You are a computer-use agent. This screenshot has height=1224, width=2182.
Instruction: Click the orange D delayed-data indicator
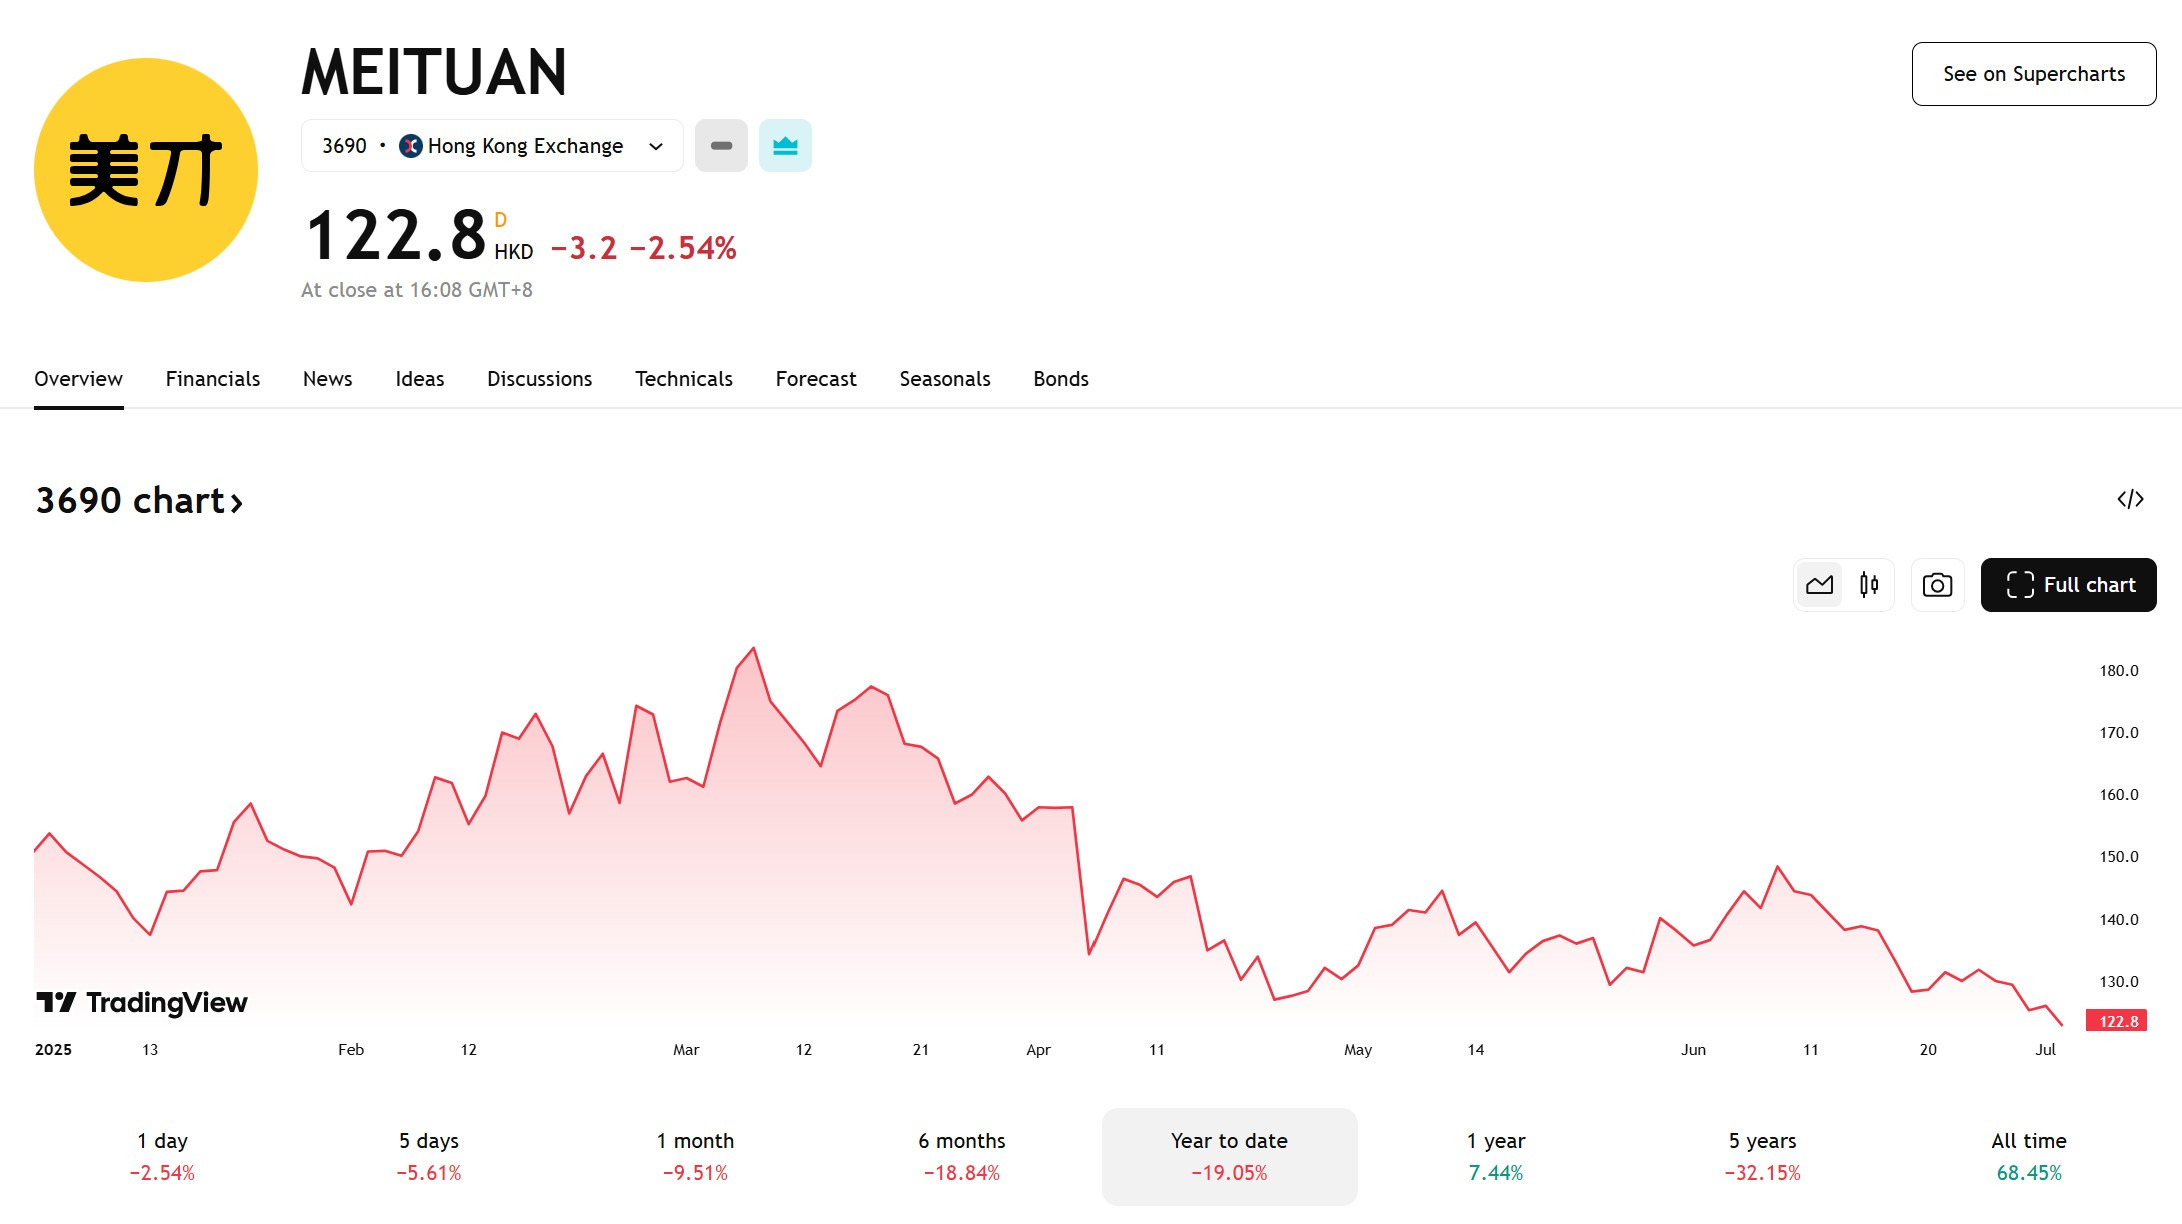click(501, 220)
